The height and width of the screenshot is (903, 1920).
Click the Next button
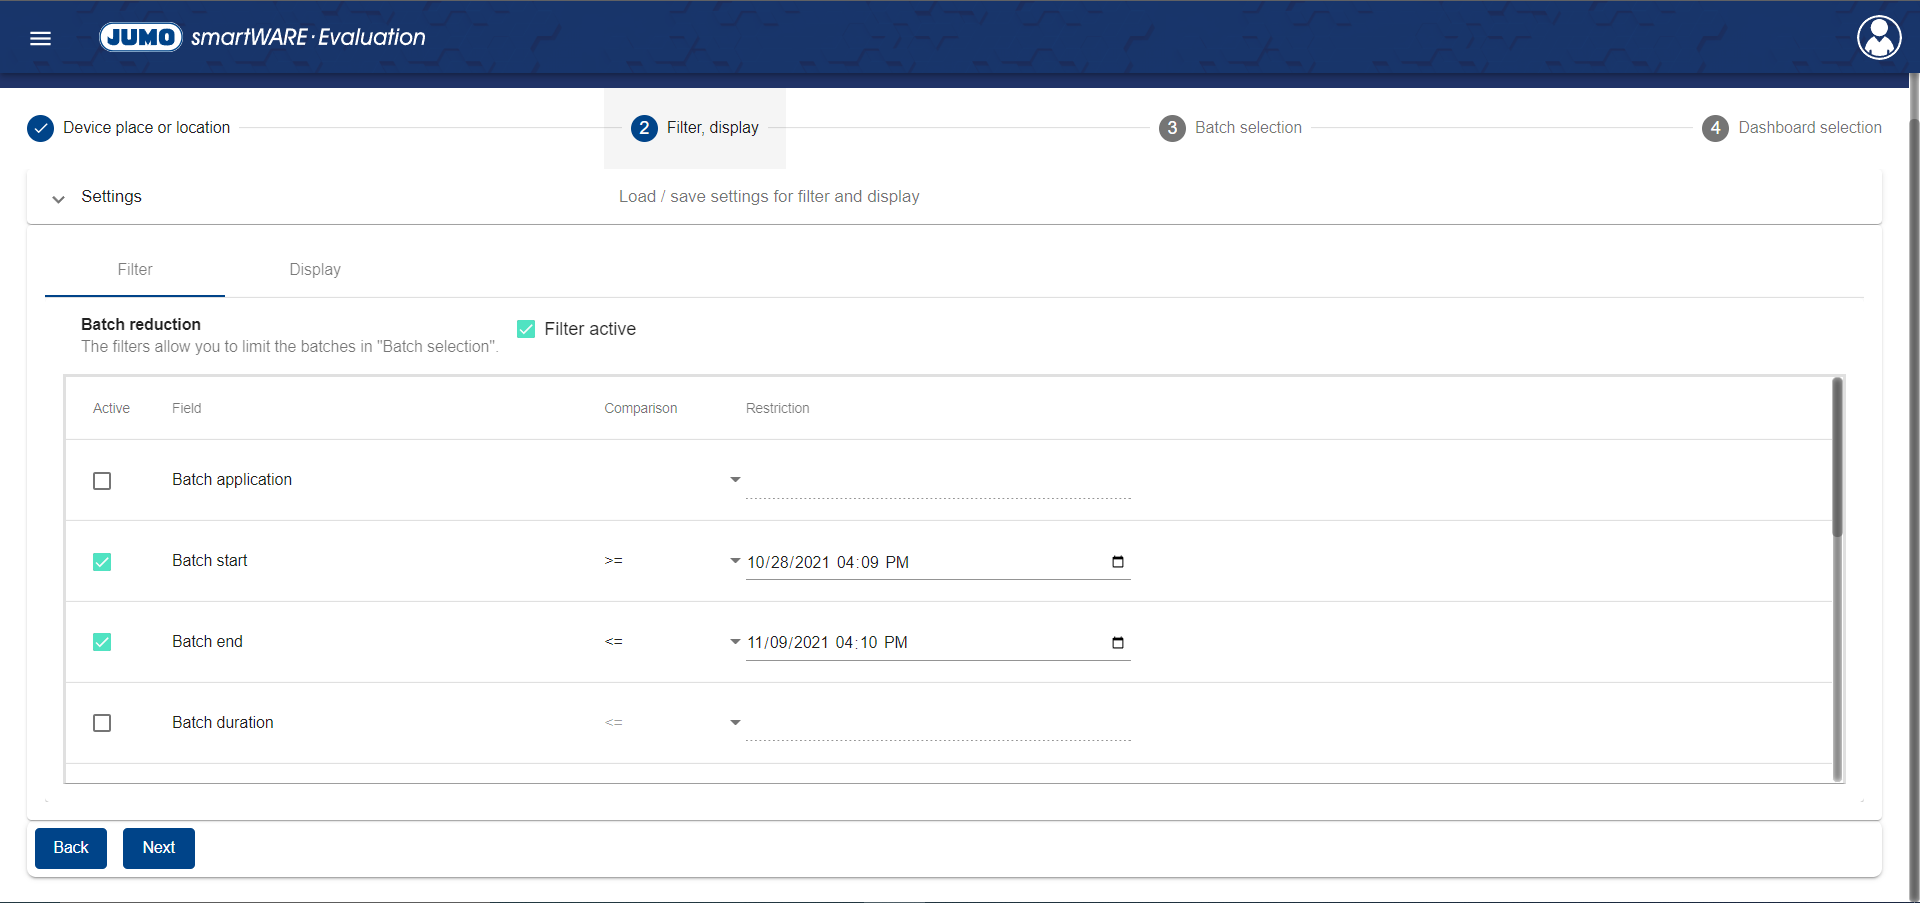point(158,848)
